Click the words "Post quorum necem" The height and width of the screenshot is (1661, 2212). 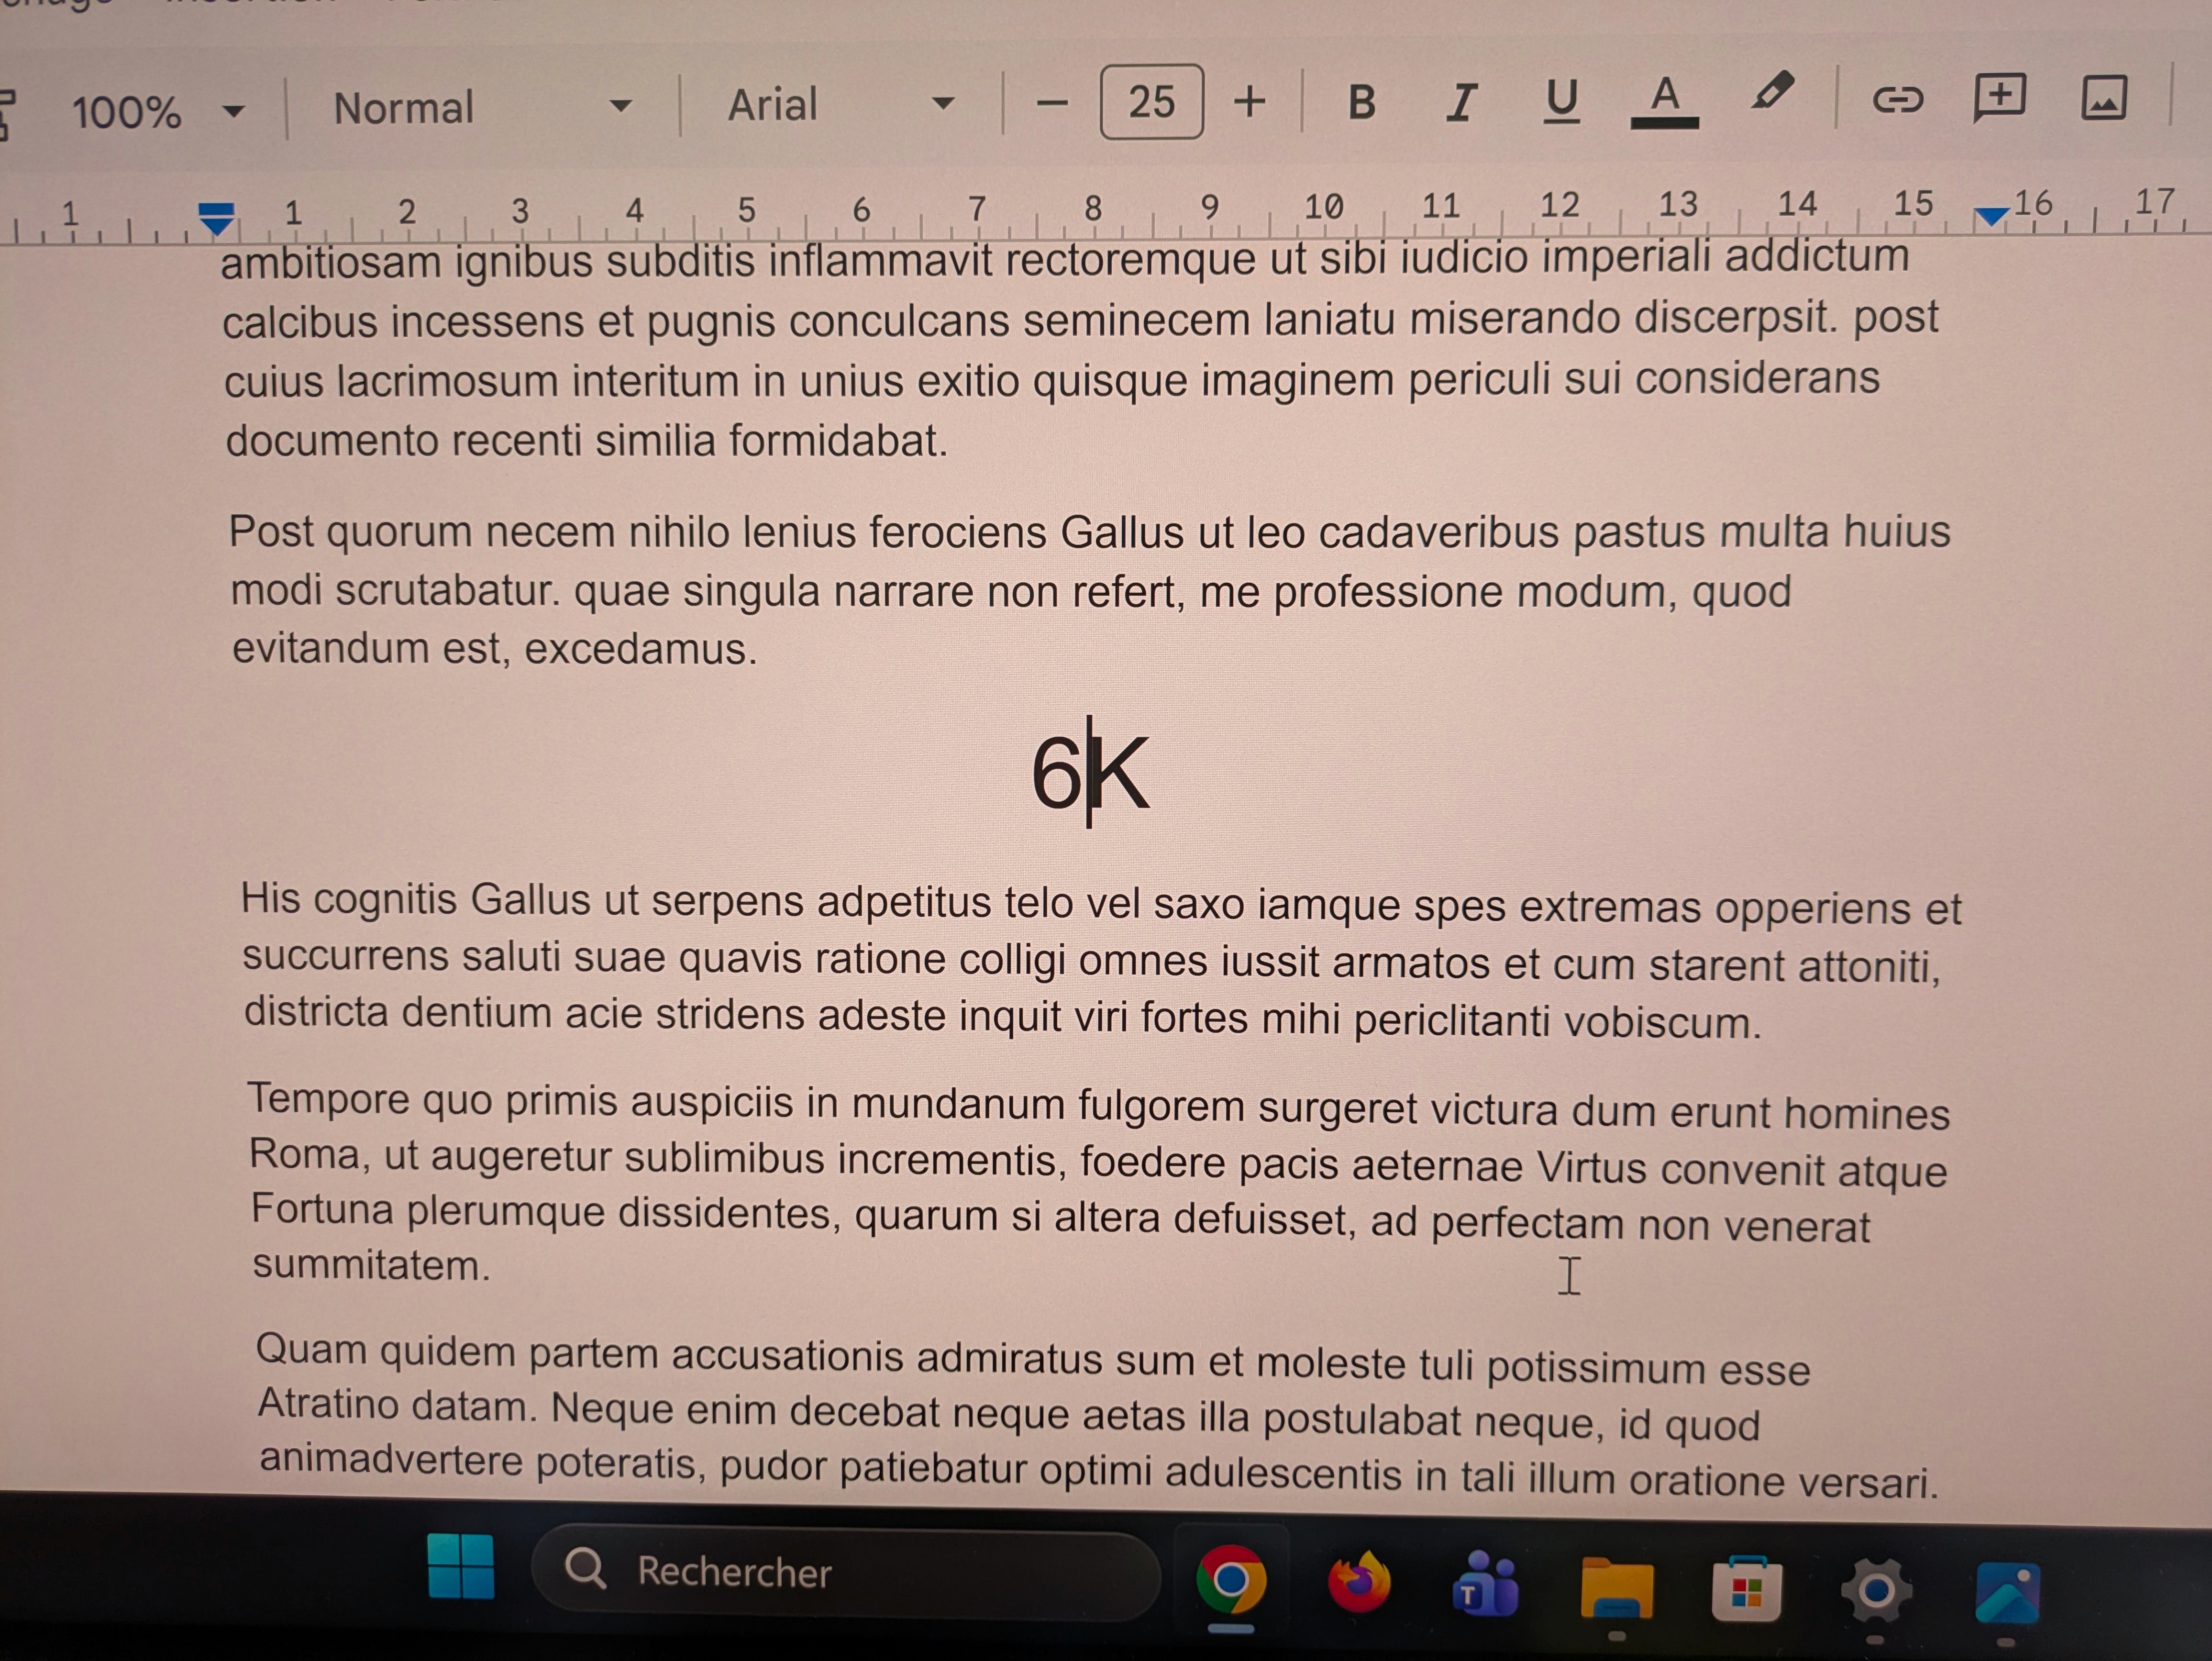[421, 532]
